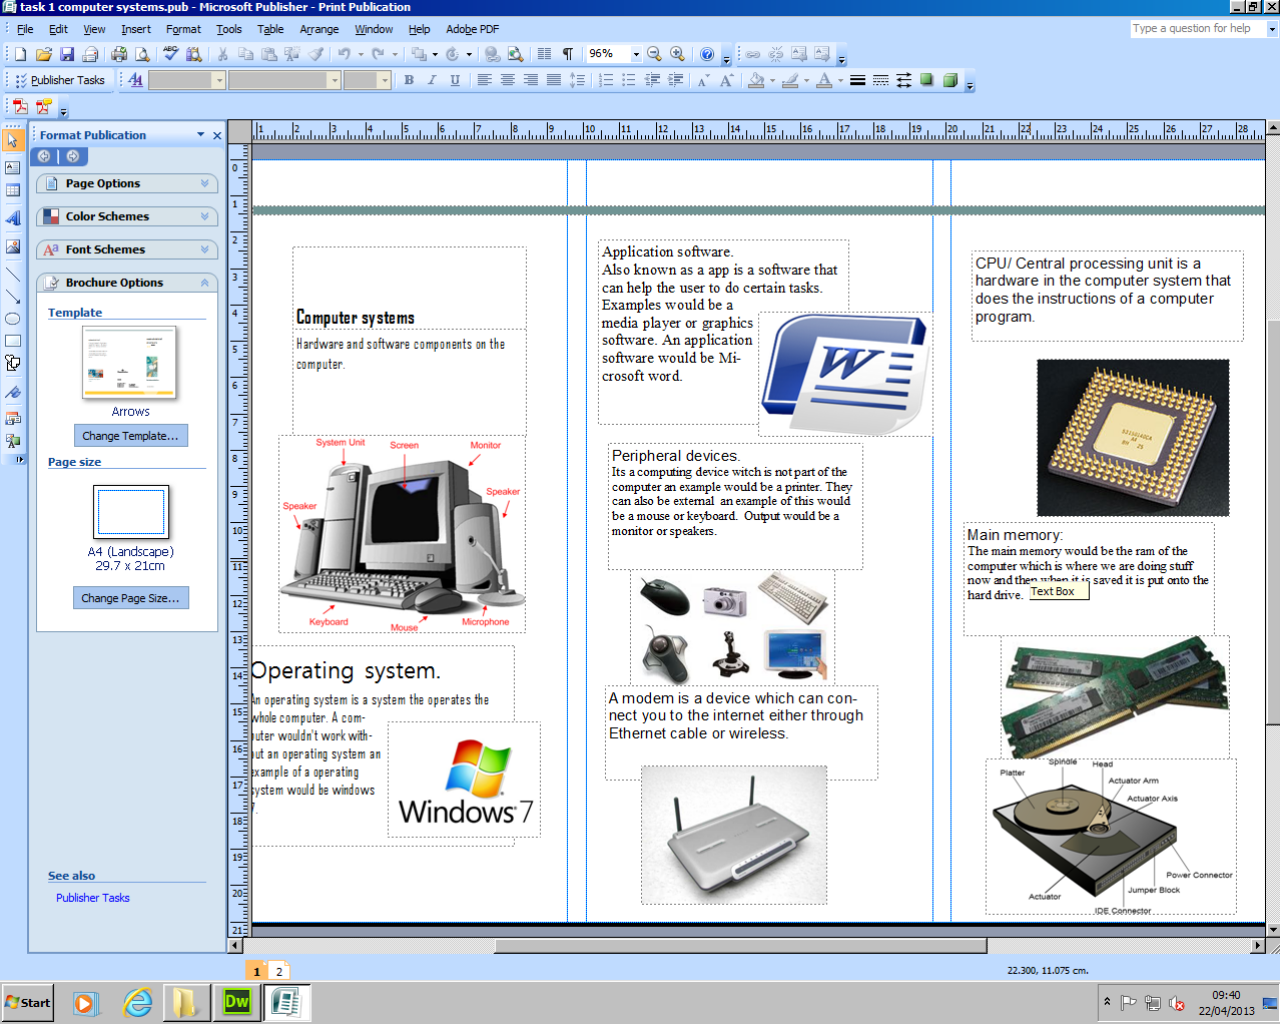Screen dimensions: 1280x1024
Task: Open the Format Publication pane menu arrow
Action: (x=201, y=135)
